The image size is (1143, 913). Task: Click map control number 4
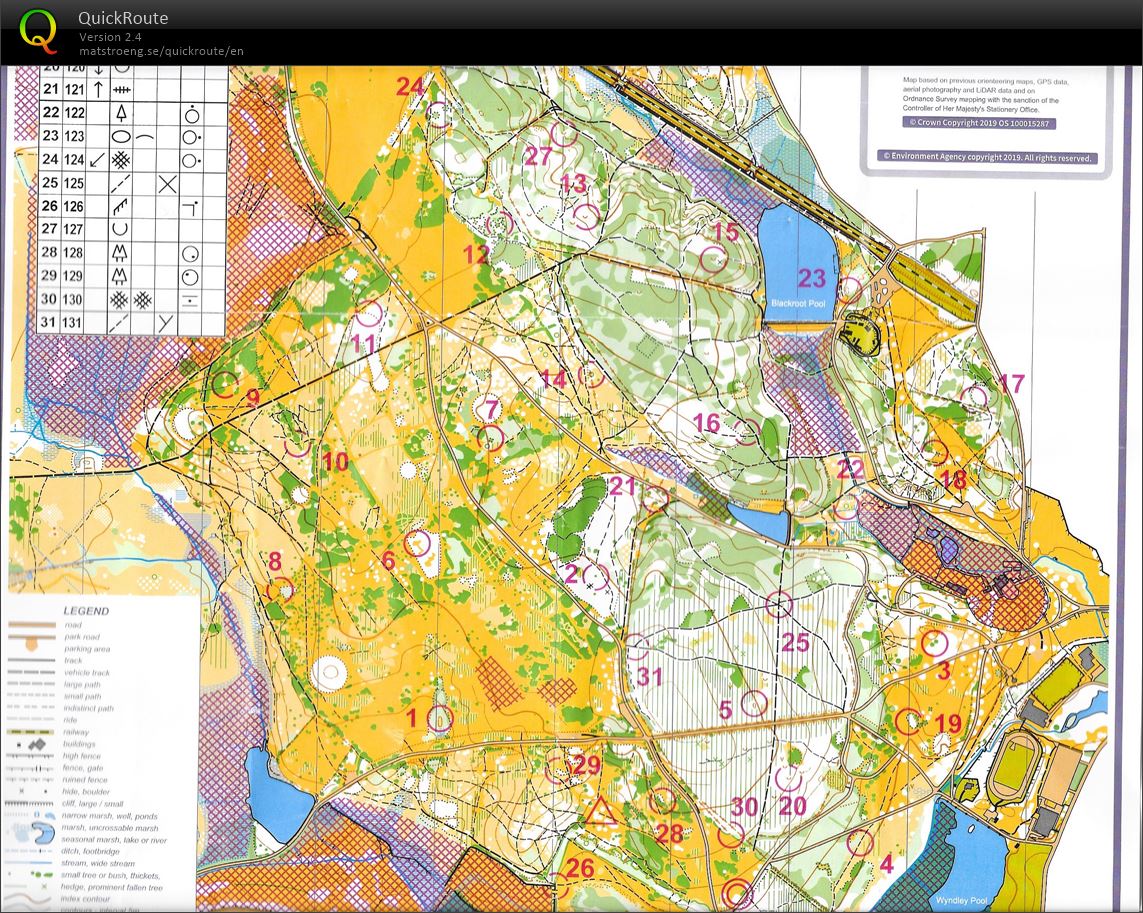[886, 864]
